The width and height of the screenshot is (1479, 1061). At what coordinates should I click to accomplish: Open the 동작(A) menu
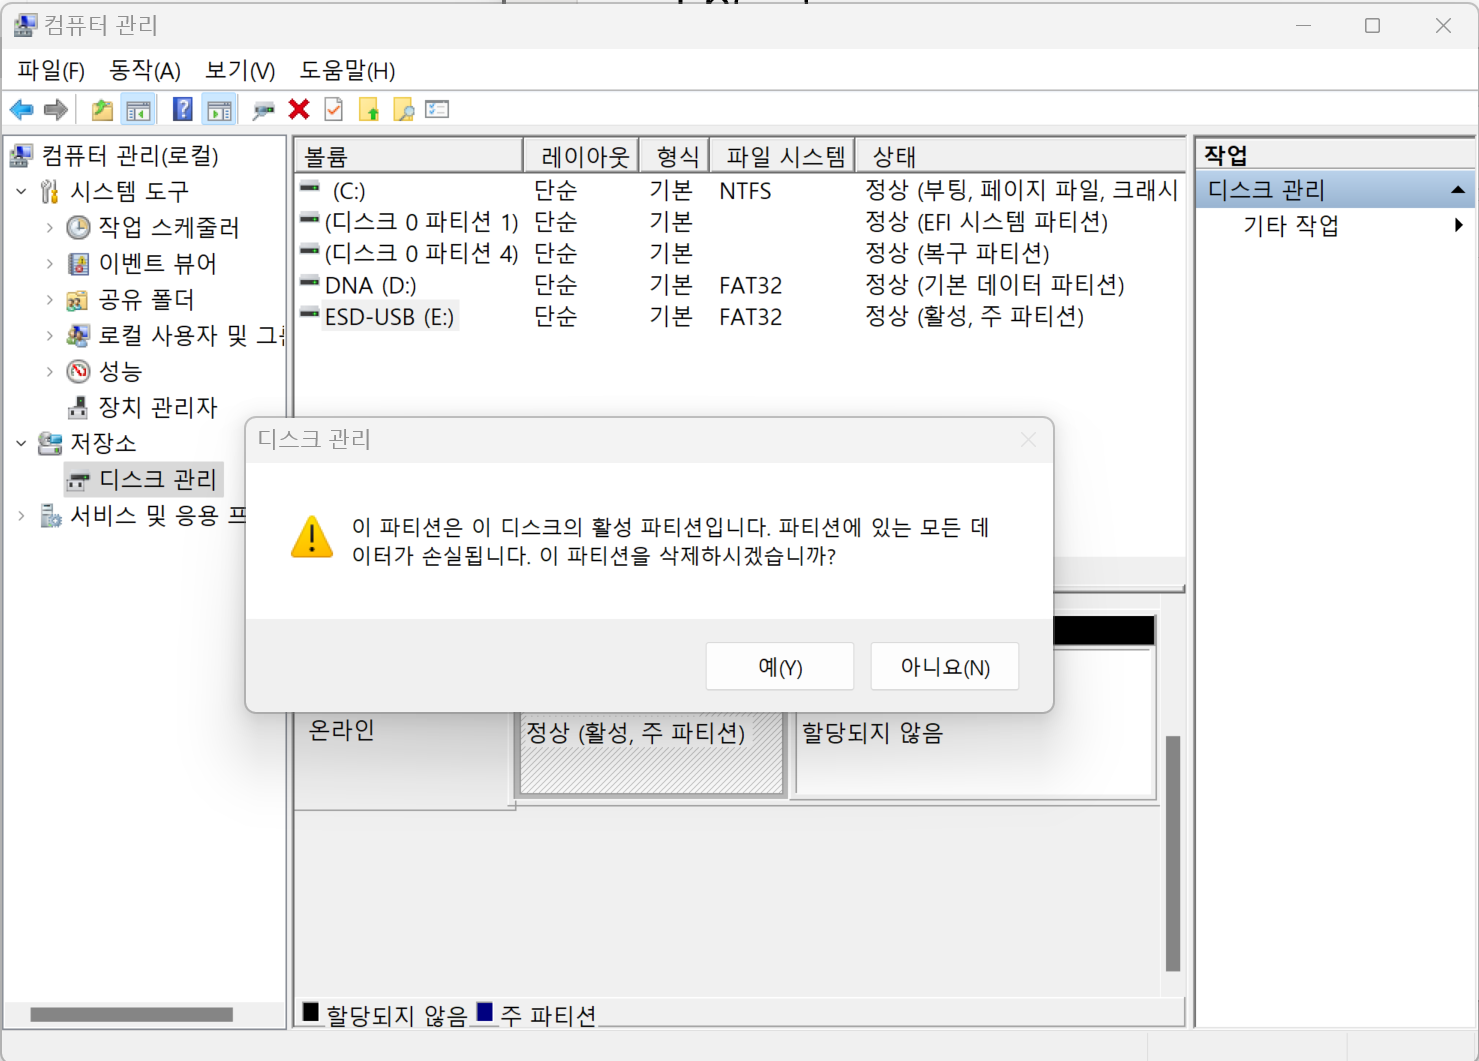coord(145,71)
